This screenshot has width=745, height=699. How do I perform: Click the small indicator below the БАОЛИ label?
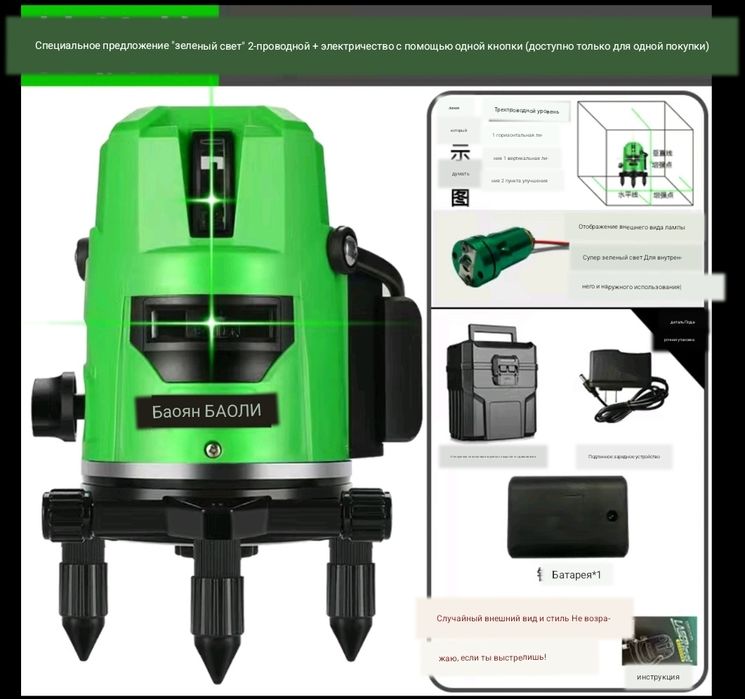pos(212,450)
